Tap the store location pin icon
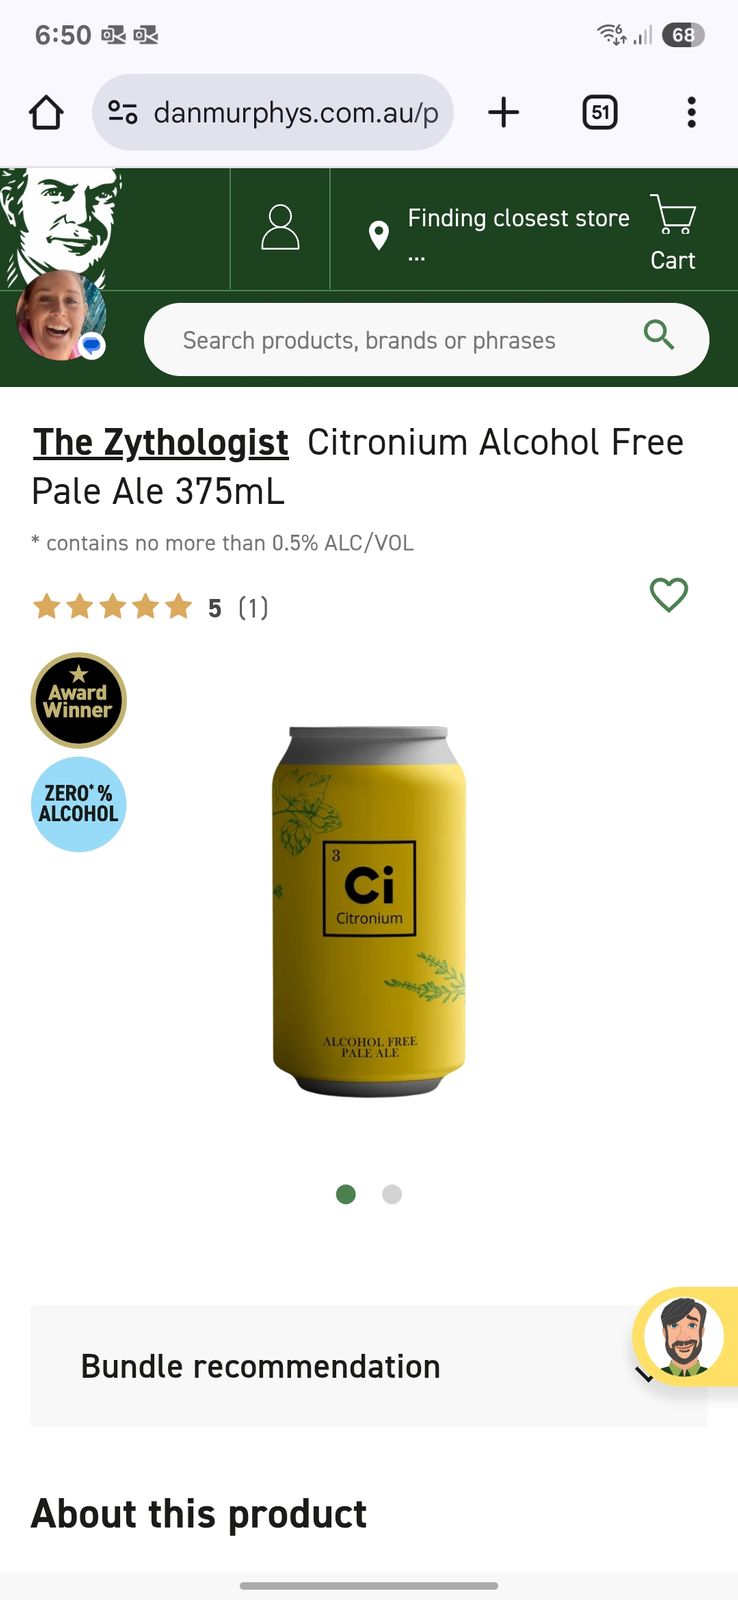The image size is (738, 1600). (x=378, y=236)
